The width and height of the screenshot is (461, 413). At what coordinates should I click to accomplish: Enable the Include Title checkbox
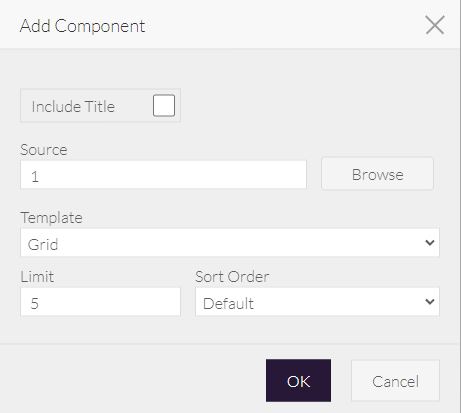164,105
